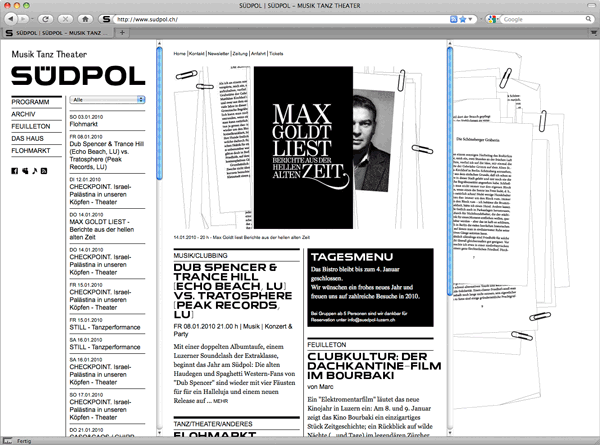Open the DUB SPENCER & TRANCE HILL headline
The height and width of the screenshot is (445, 600).
click(x=233, y=291)
